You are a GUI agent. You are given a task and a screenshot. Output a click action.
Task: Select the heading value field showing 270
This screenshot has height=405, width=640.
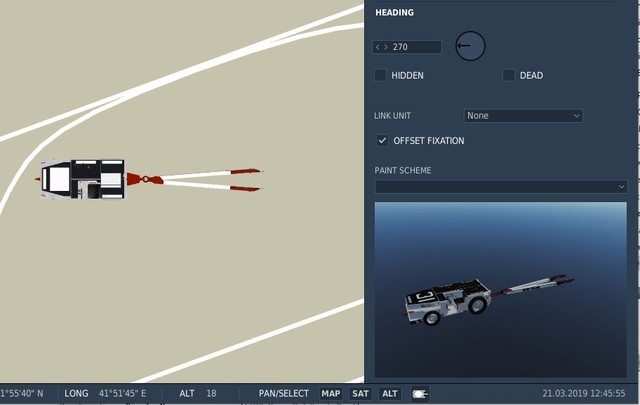point(407,47)
